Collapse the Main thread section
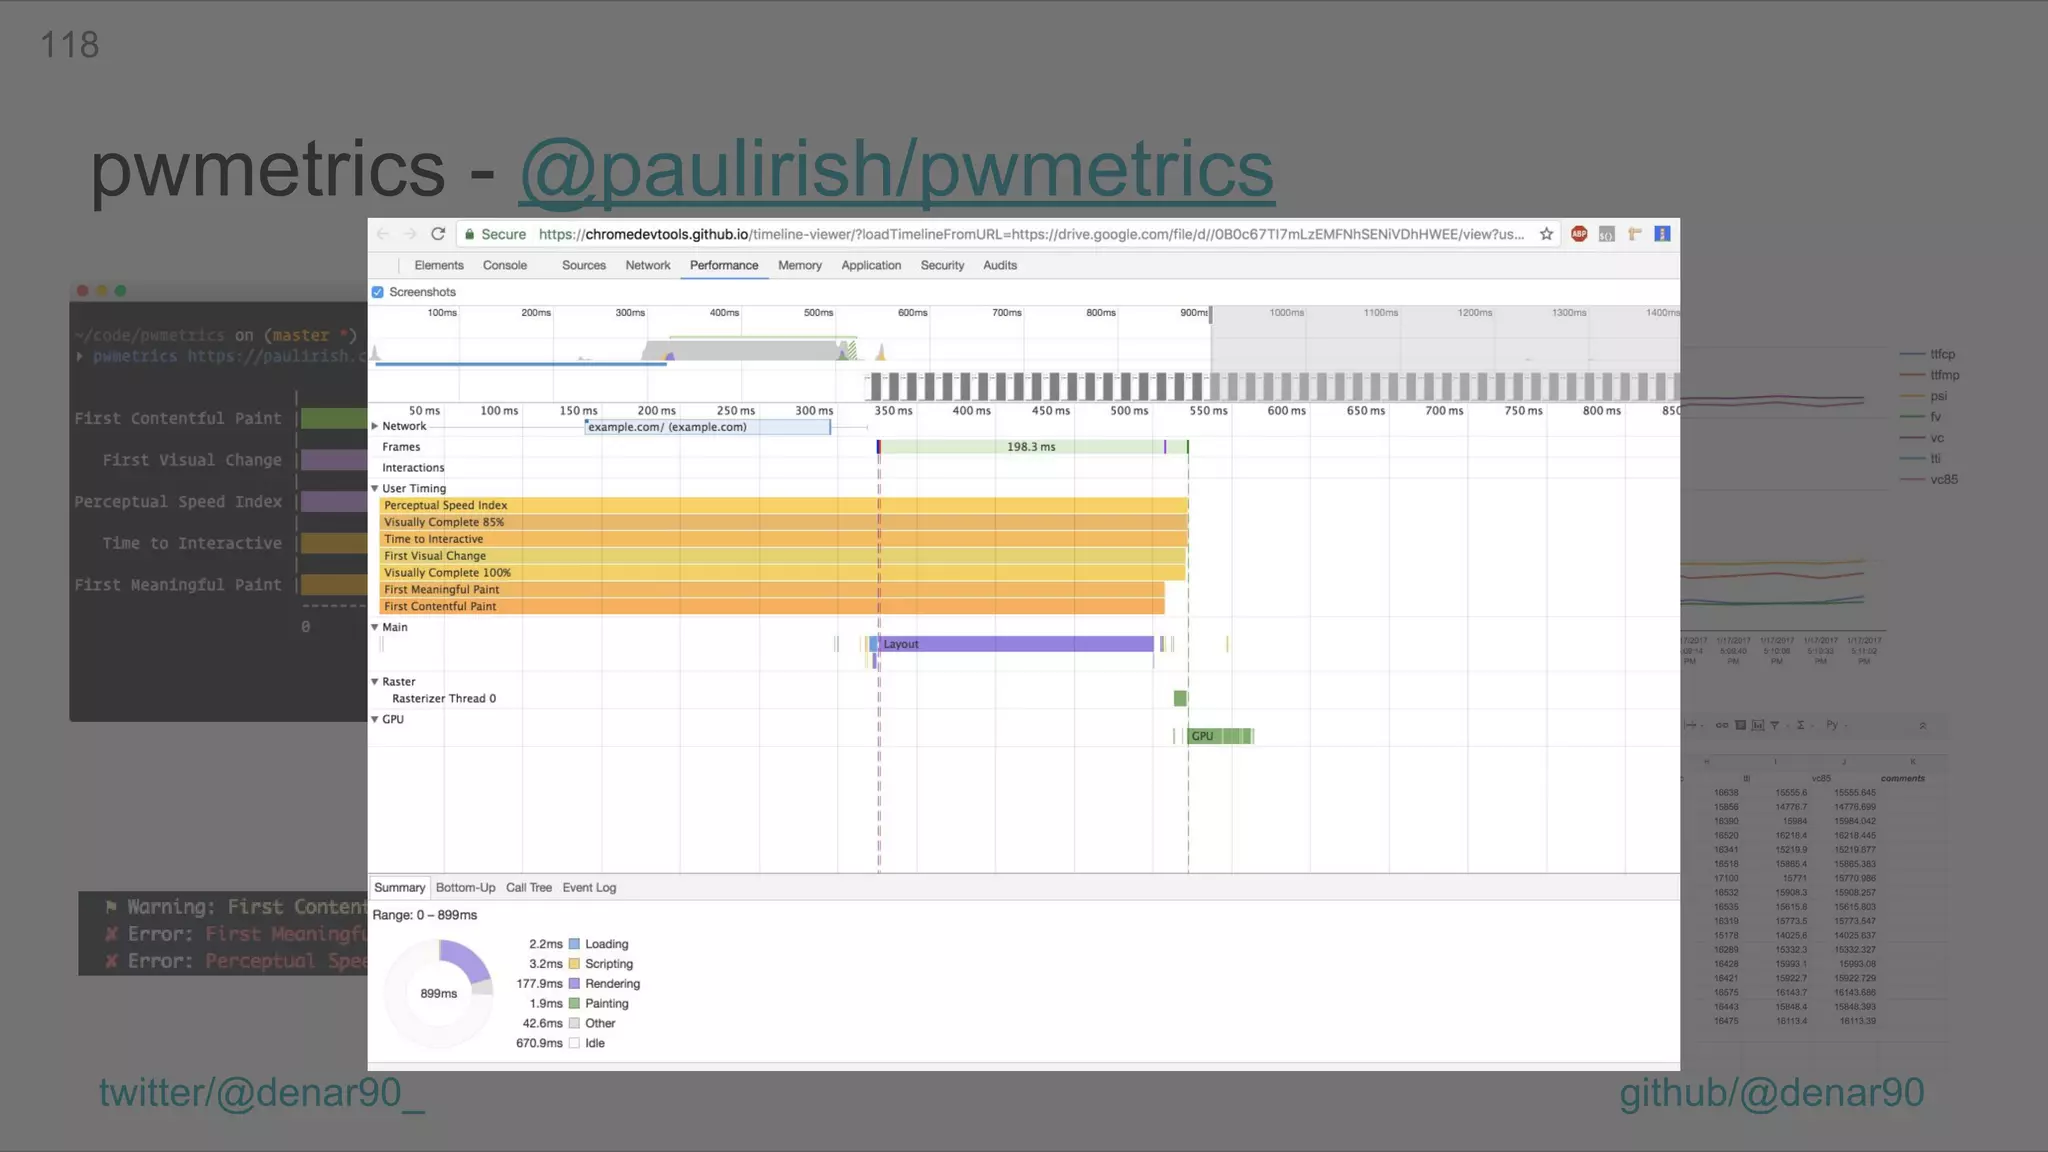 (375, 628)
